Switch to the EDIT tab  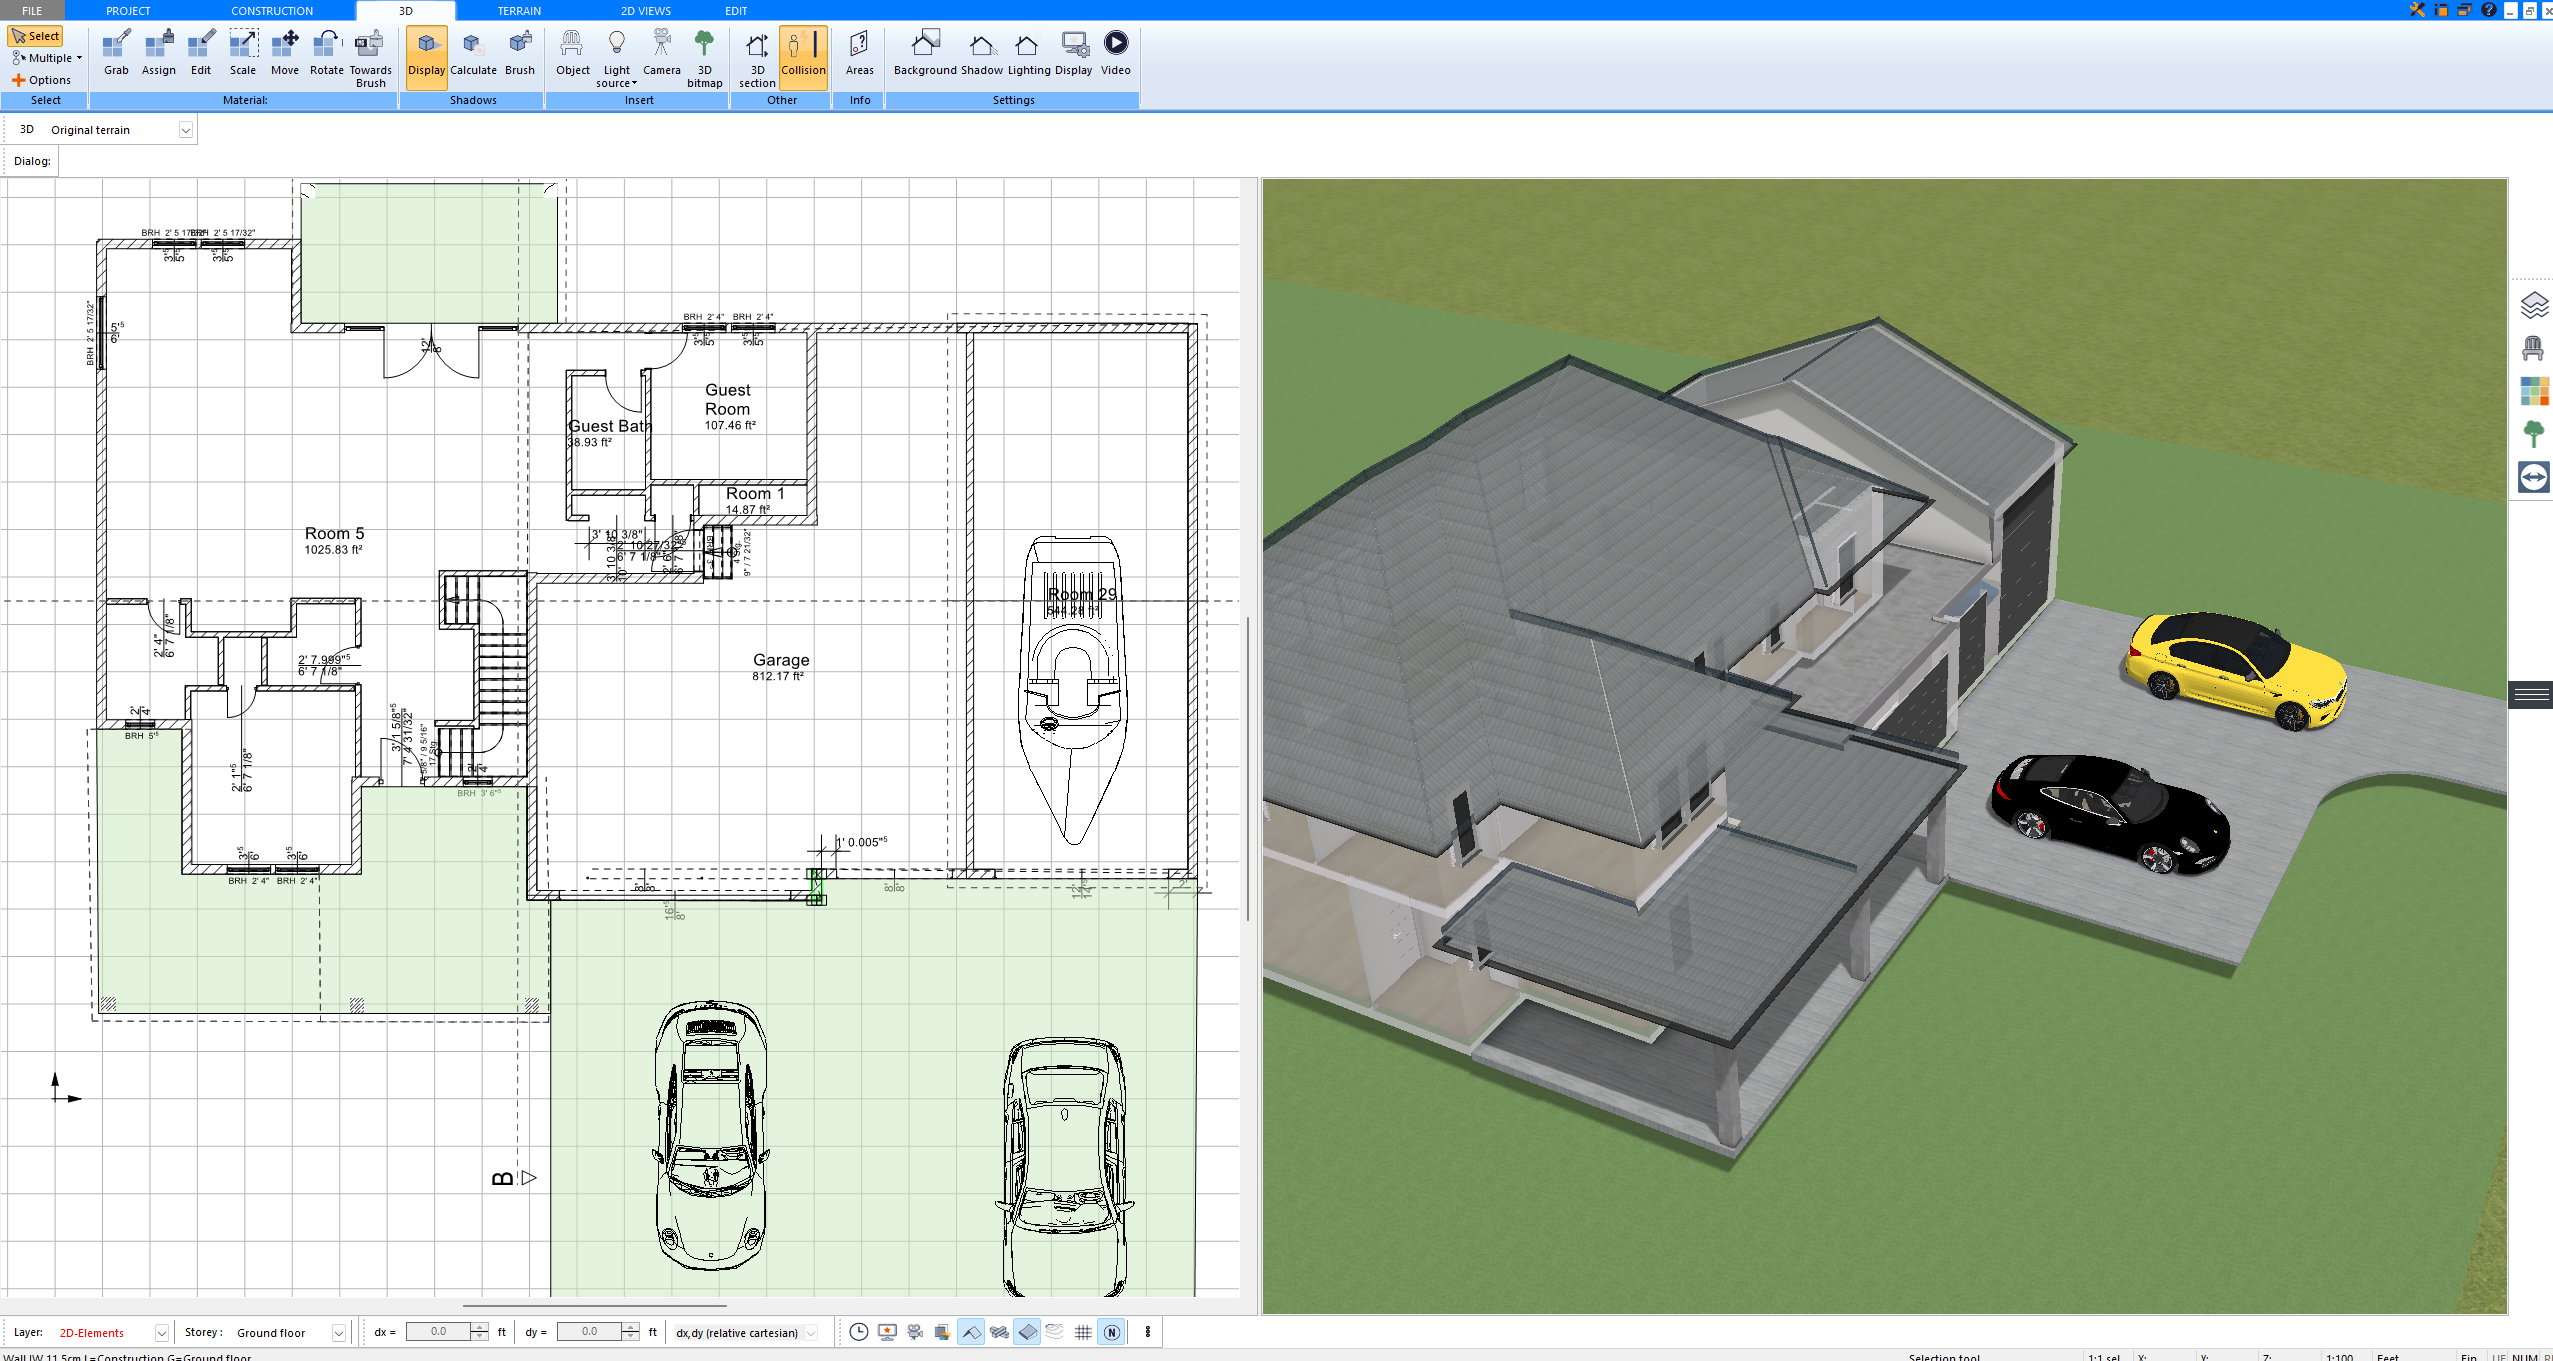point(736,11)
